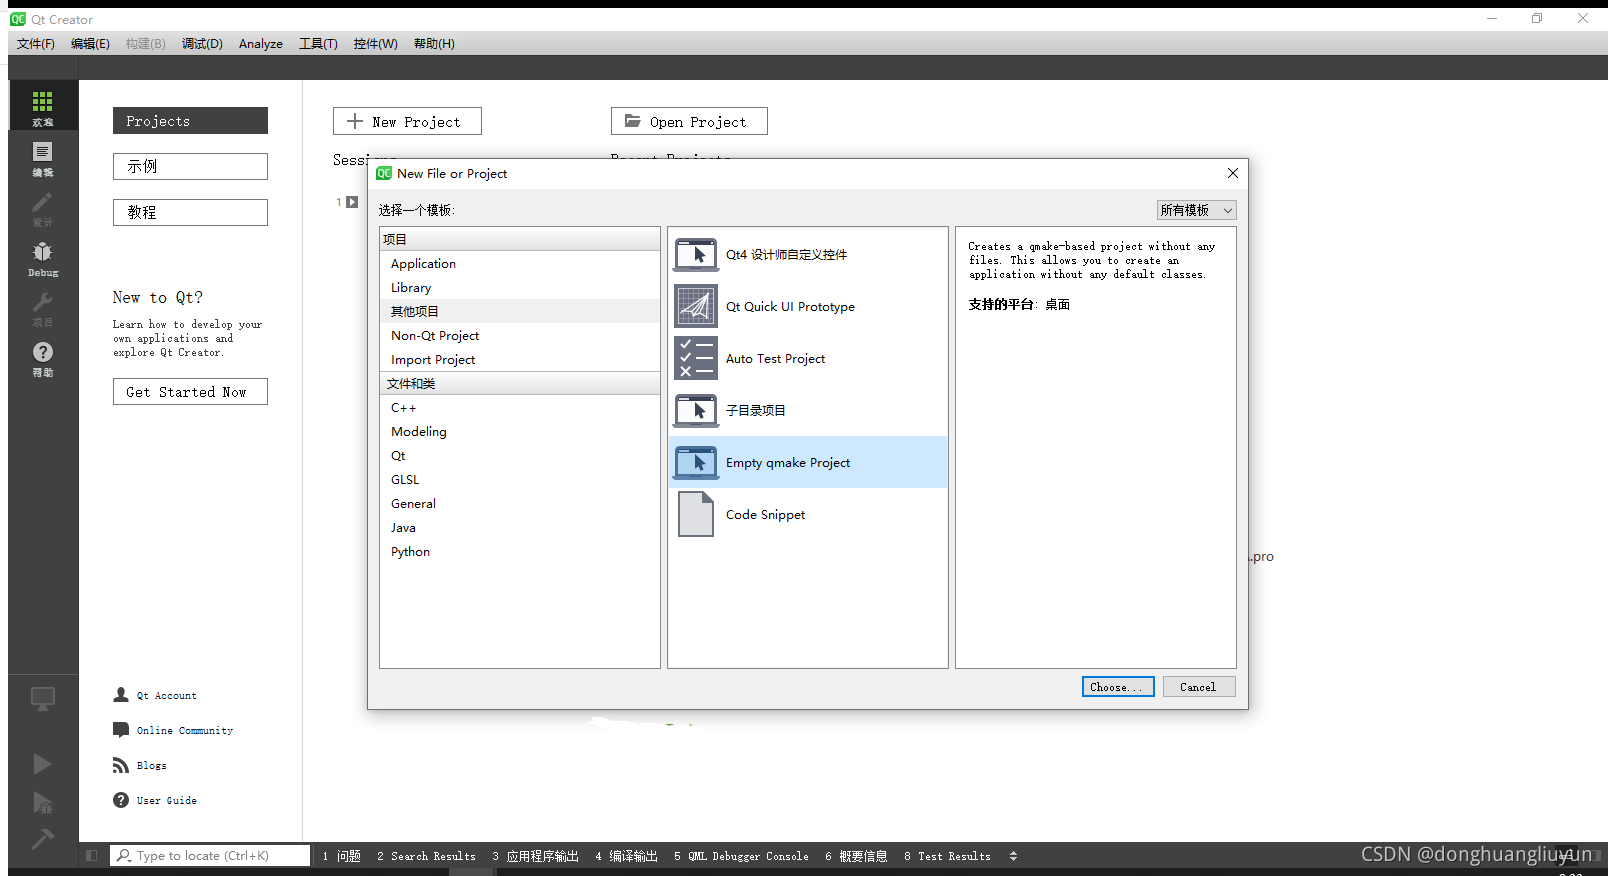The width and height of the screenshot is (1608, 876).
Task: Select the Code Snippet file icon
Action: tap(696, 514)
